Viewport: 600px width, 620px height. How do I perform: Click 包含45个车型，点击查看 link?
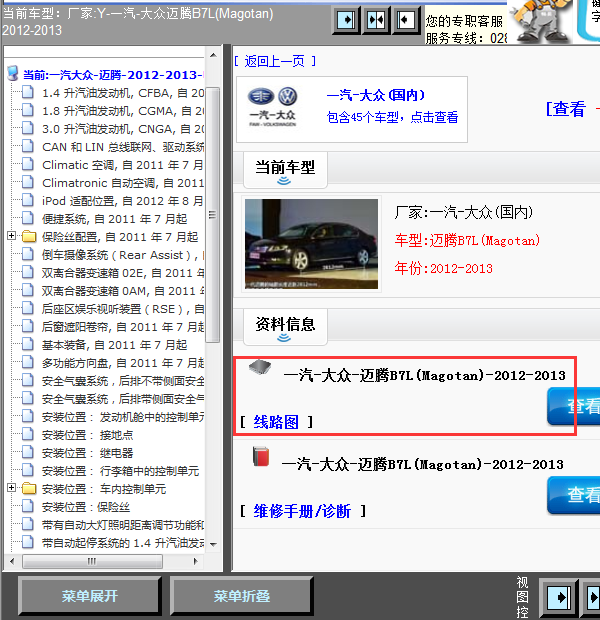click(392, 117)
